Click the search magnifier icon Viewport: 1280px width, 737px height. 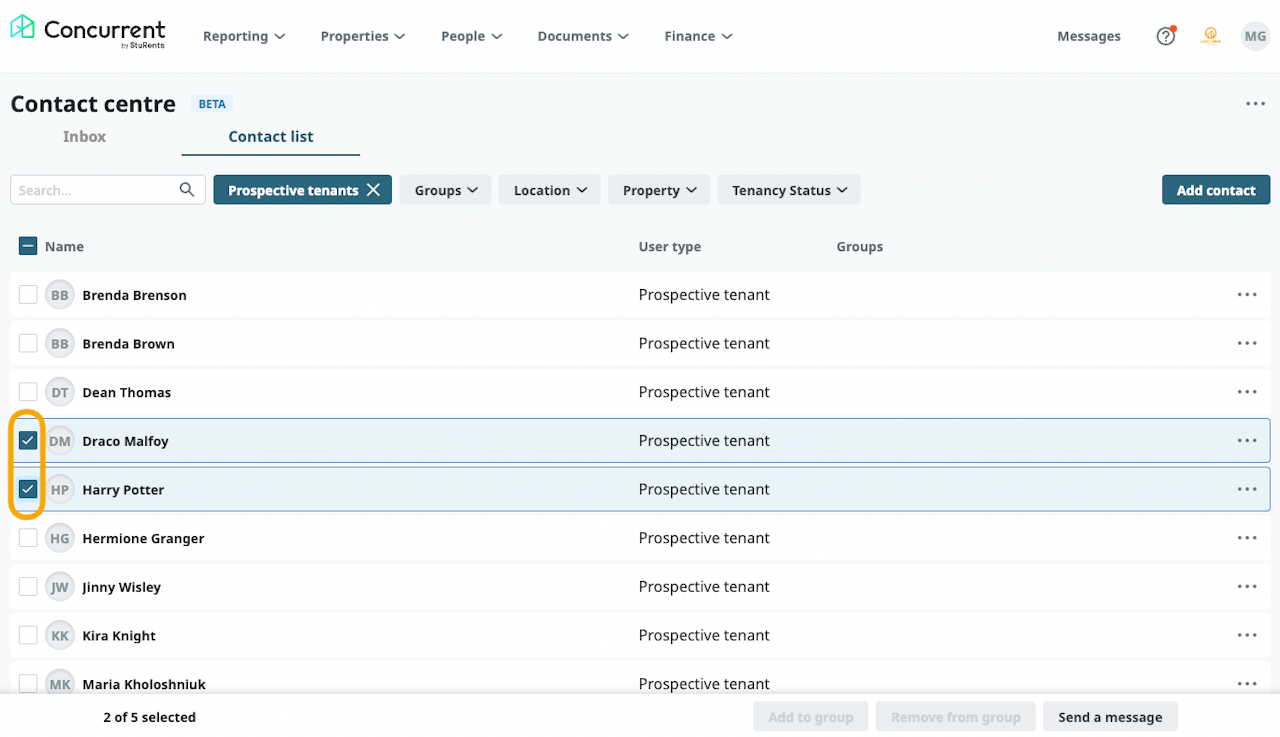coord(187,190)
